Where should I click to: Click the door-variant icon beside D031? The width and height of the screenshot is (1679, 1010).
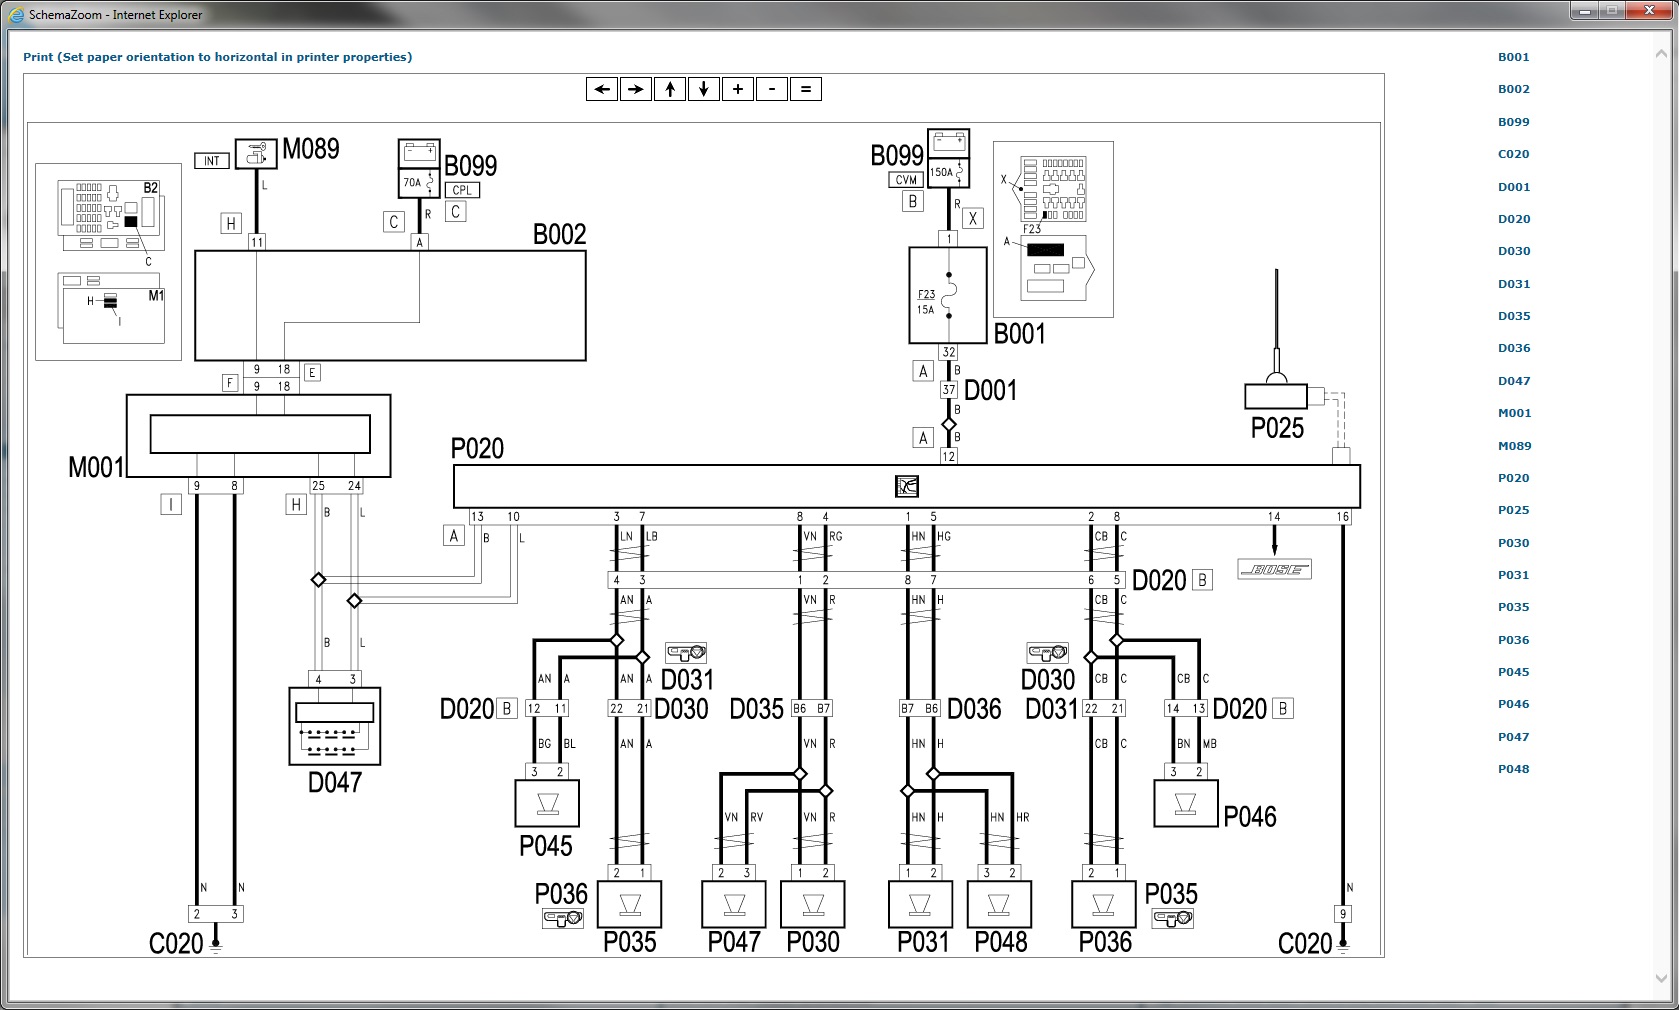[x=686, y=653]
